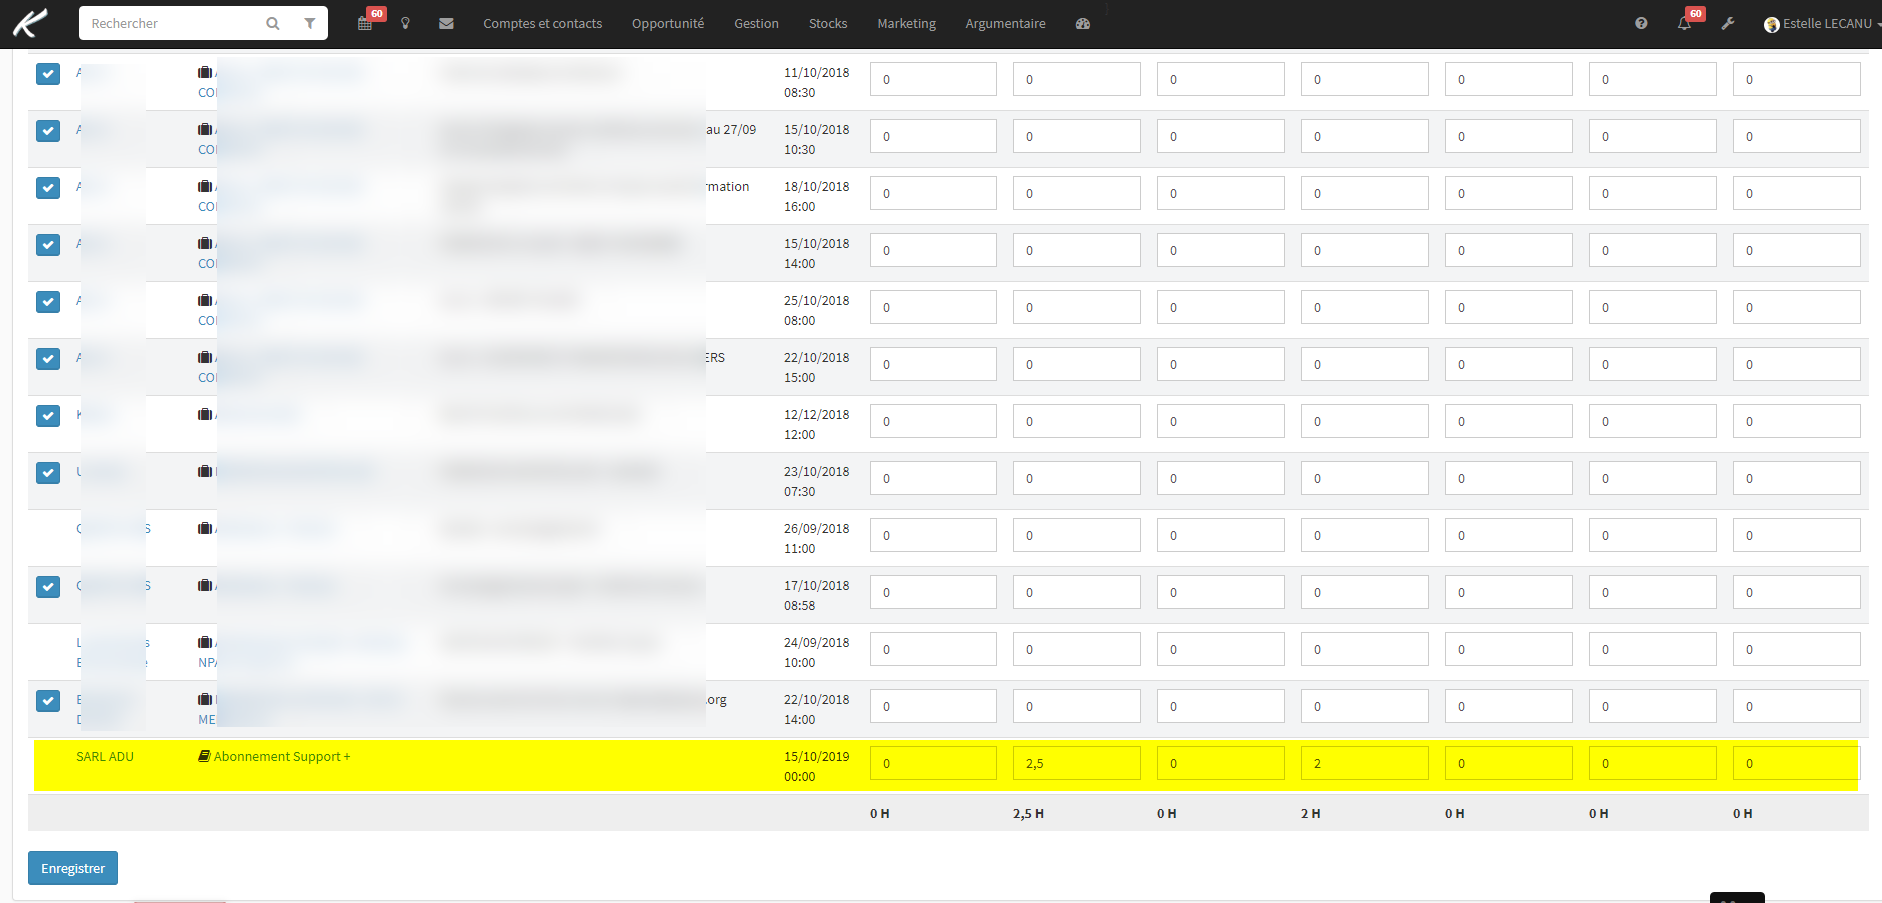Image resolution: width=1882 pixels, height=903 pixels.
Task: Uncheck the 15/10/2018 10:30 row checkbox
Action: (48, 131)
